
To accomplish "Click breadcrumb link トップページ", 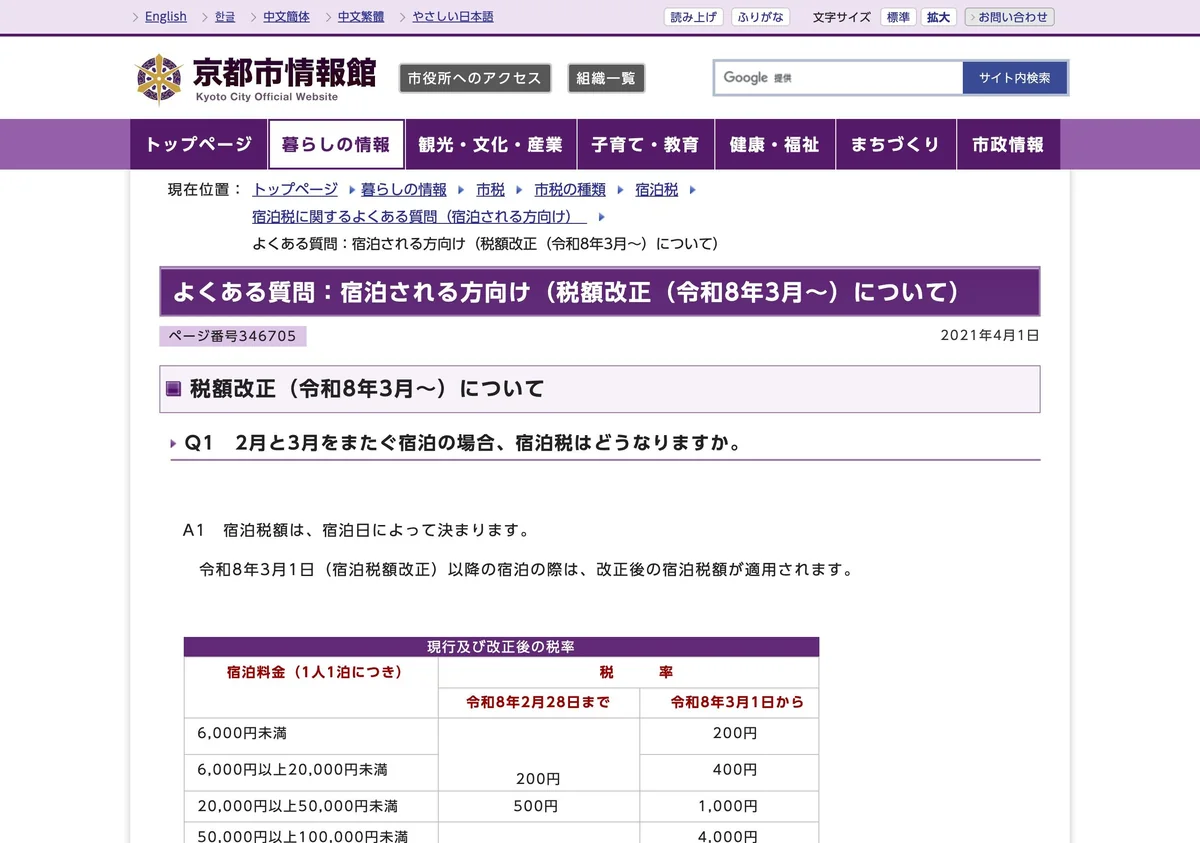I will 295,189.
